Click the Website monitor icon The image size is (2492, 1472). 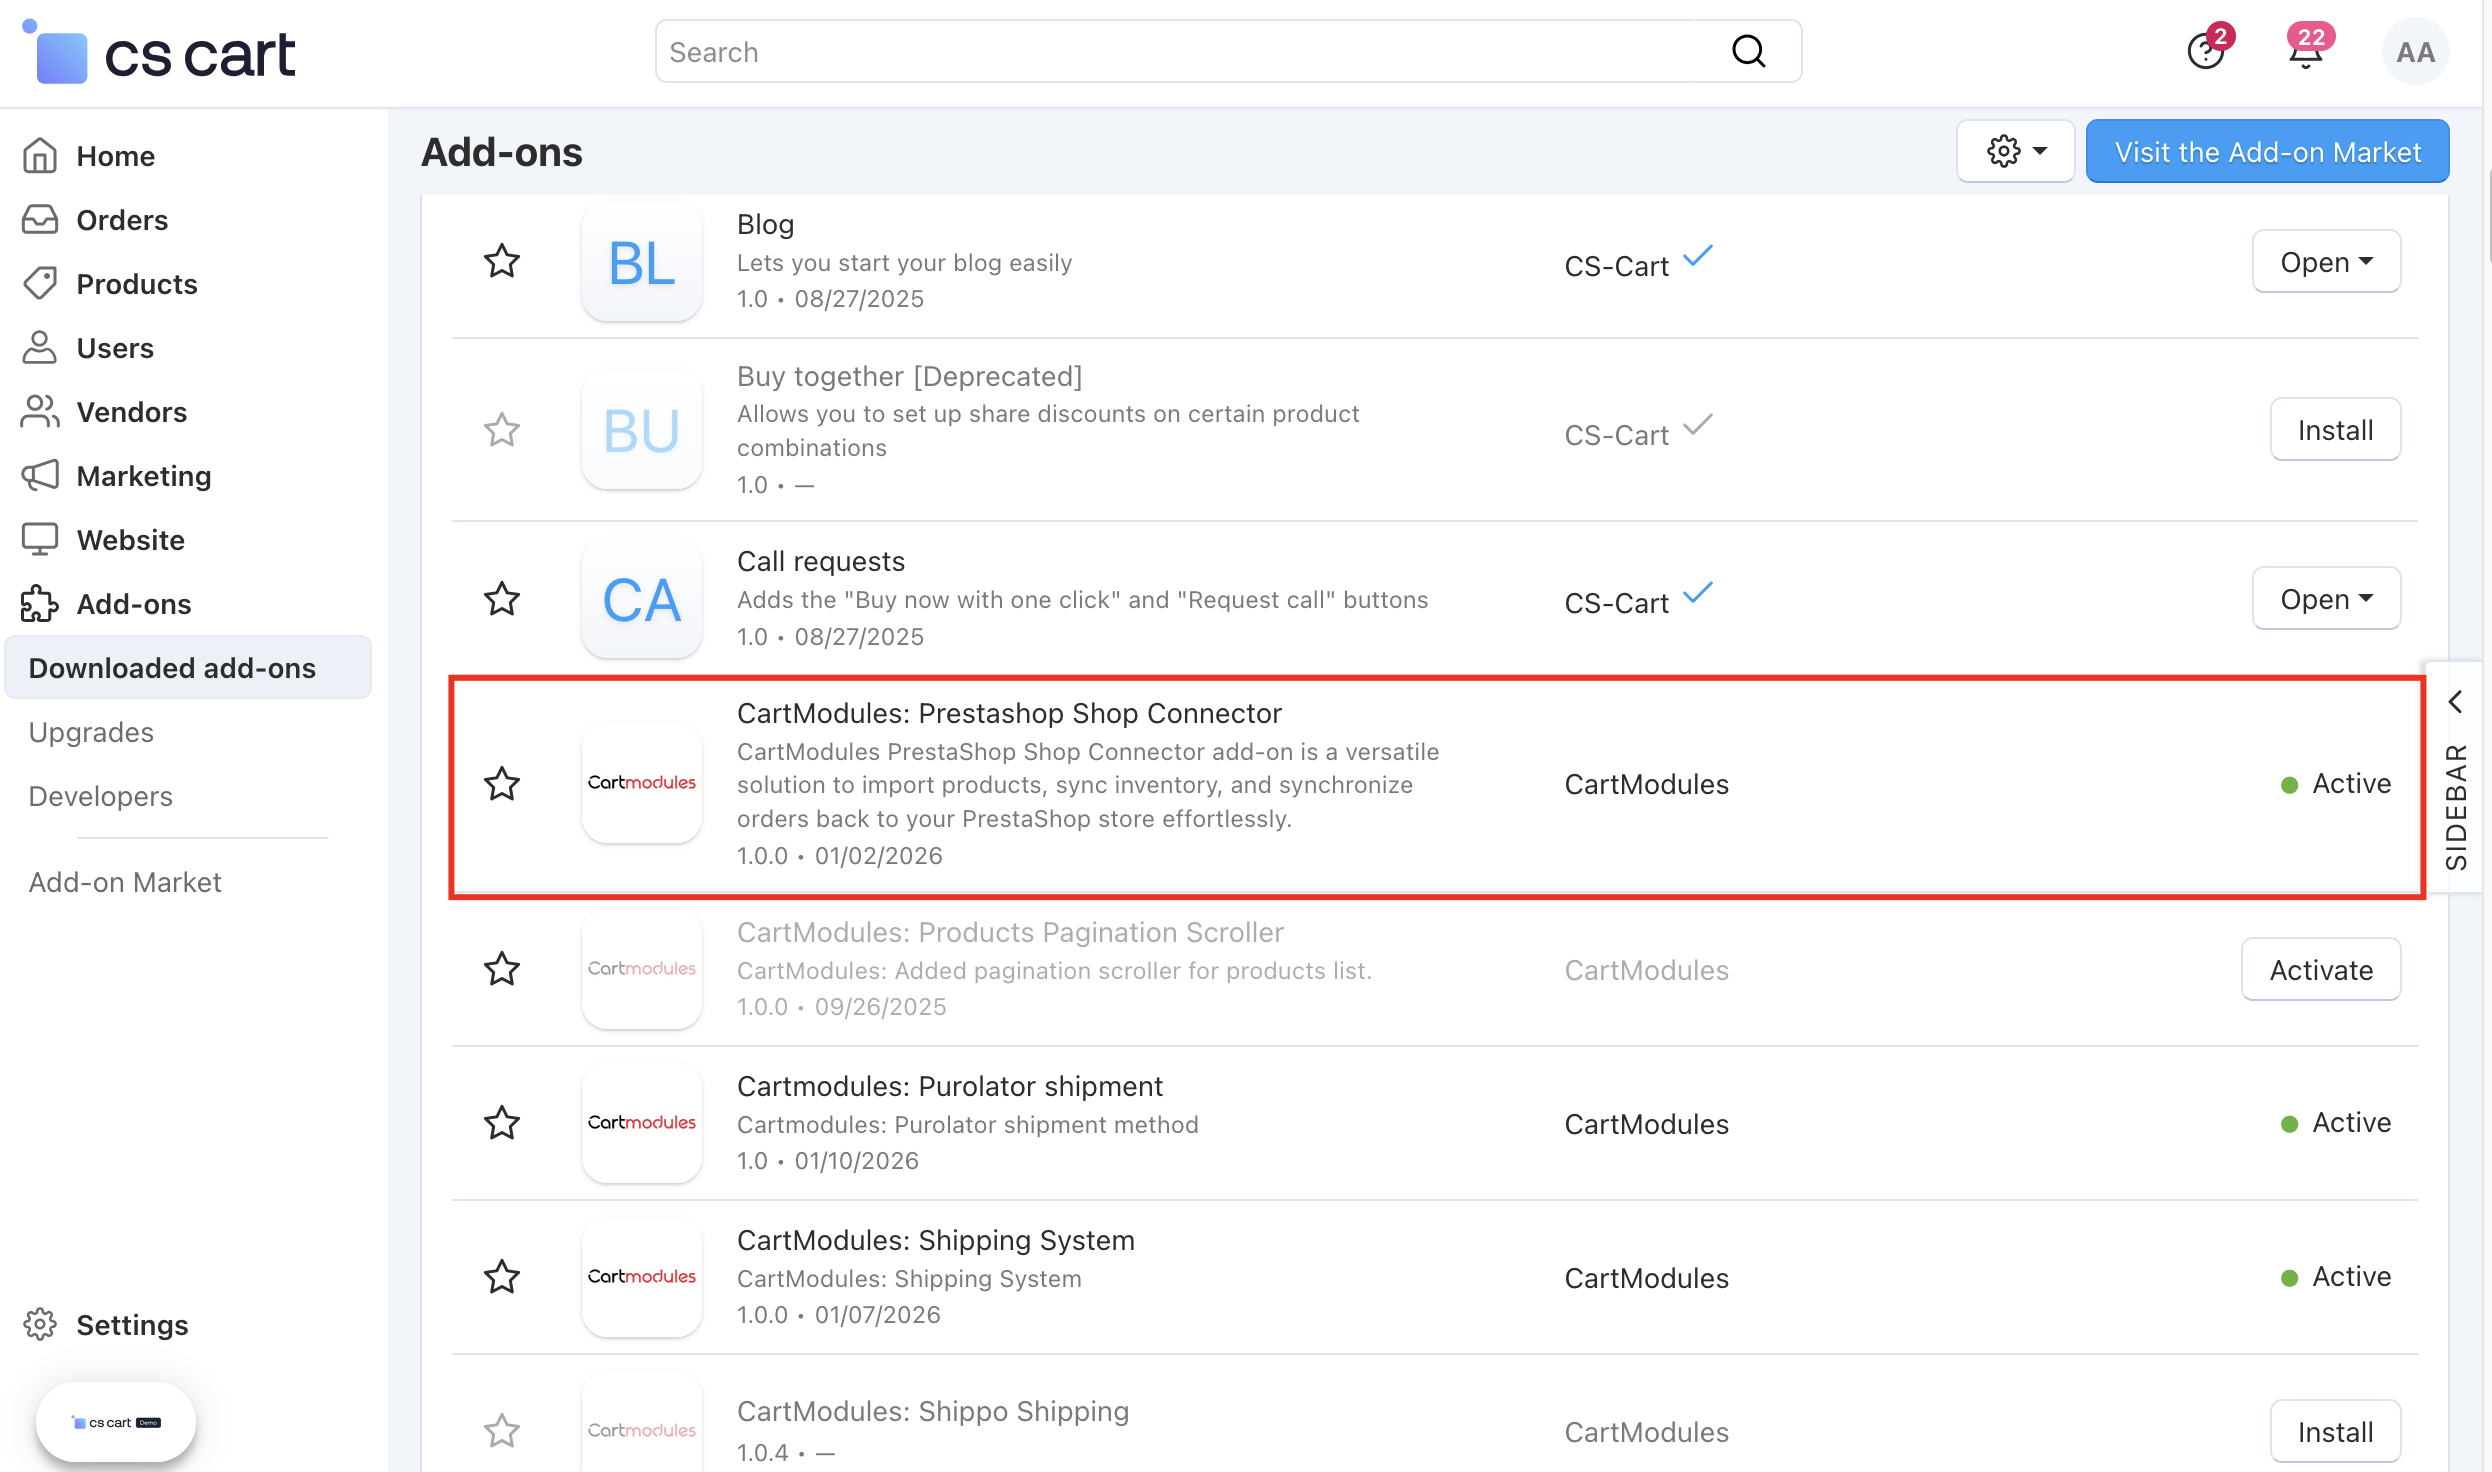point(40,540)
